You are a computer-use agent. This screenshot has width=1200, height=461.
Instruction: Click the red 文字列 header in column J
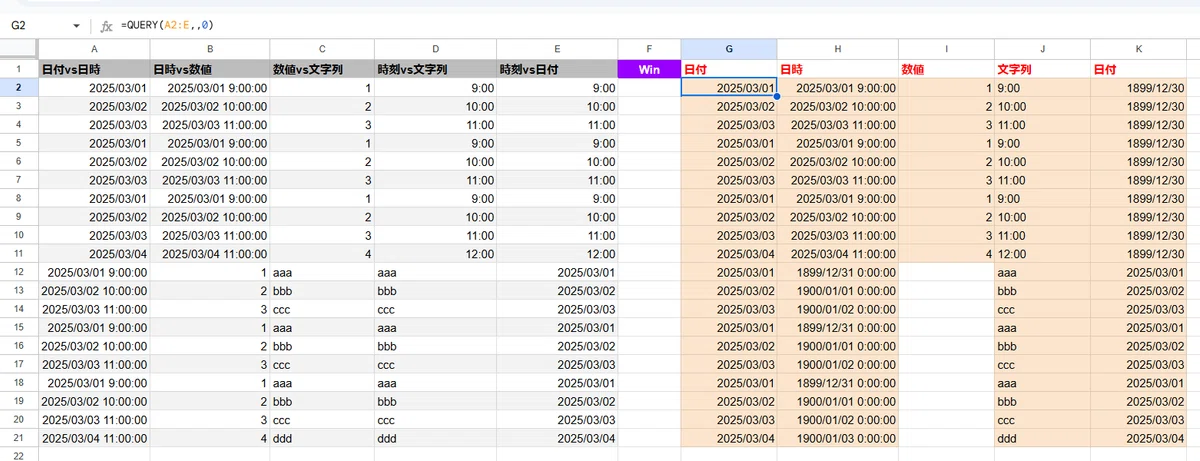(1042, 69)
